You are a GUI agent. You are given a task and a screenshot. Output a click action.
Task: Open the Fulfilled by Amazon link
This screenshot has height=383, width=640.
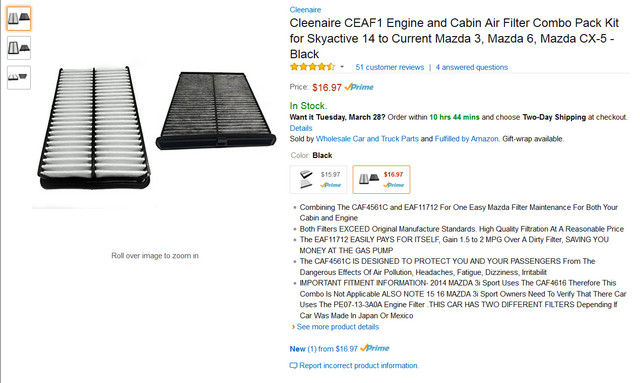click(467, 139)
